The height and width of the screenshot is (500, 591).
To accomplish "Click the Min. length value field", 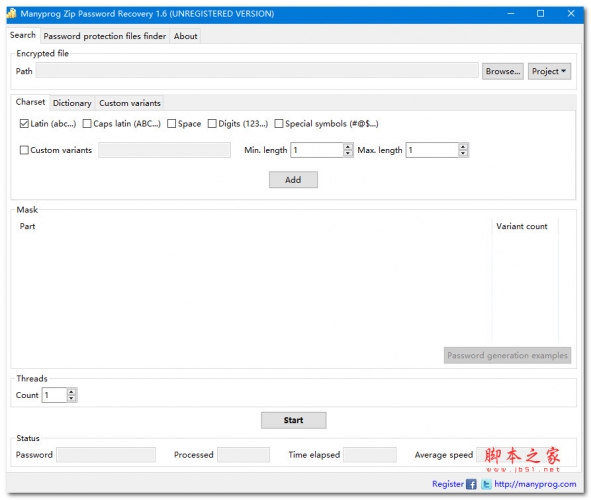I will click(317, 150).
